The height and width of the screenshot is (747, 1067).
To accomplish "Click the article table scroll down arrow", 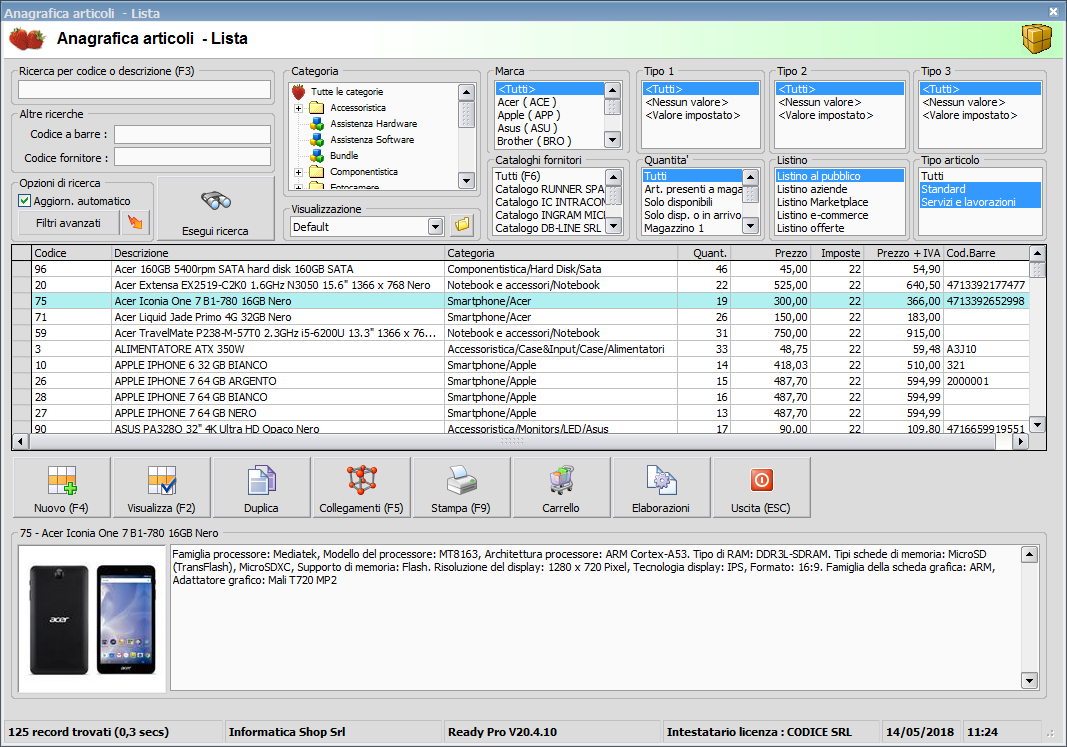I will click(1037, 425).
